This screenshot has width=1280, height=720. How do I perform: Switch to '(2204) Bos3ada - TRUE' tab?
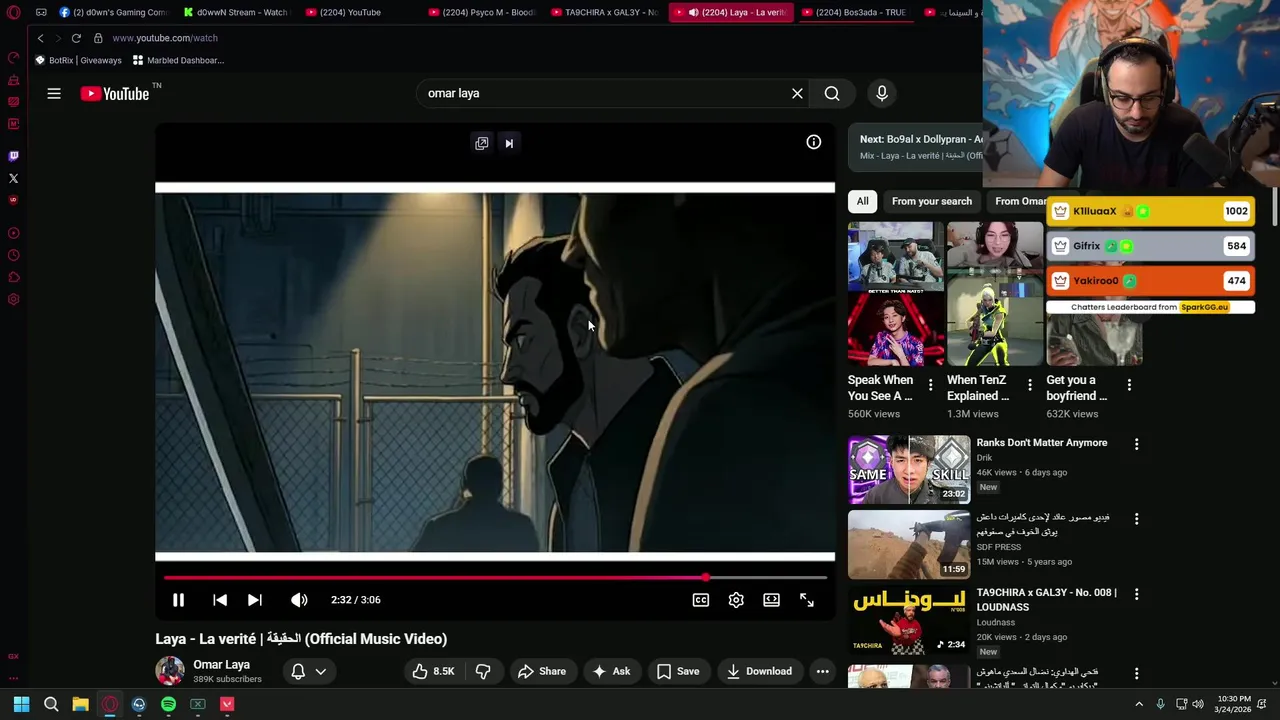point(853,12)
